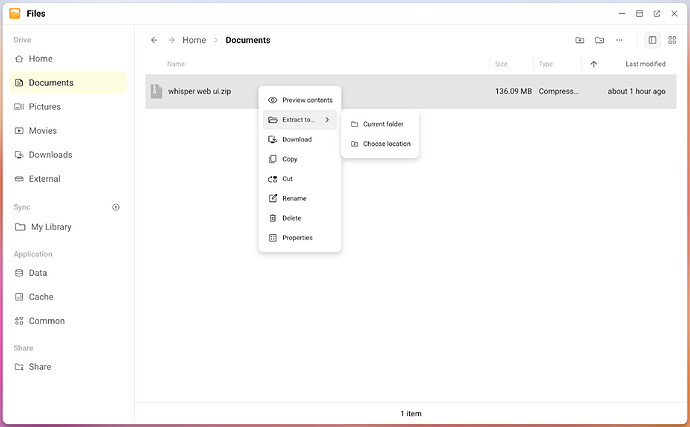Navigate back with the left arrow

[154, 40]
